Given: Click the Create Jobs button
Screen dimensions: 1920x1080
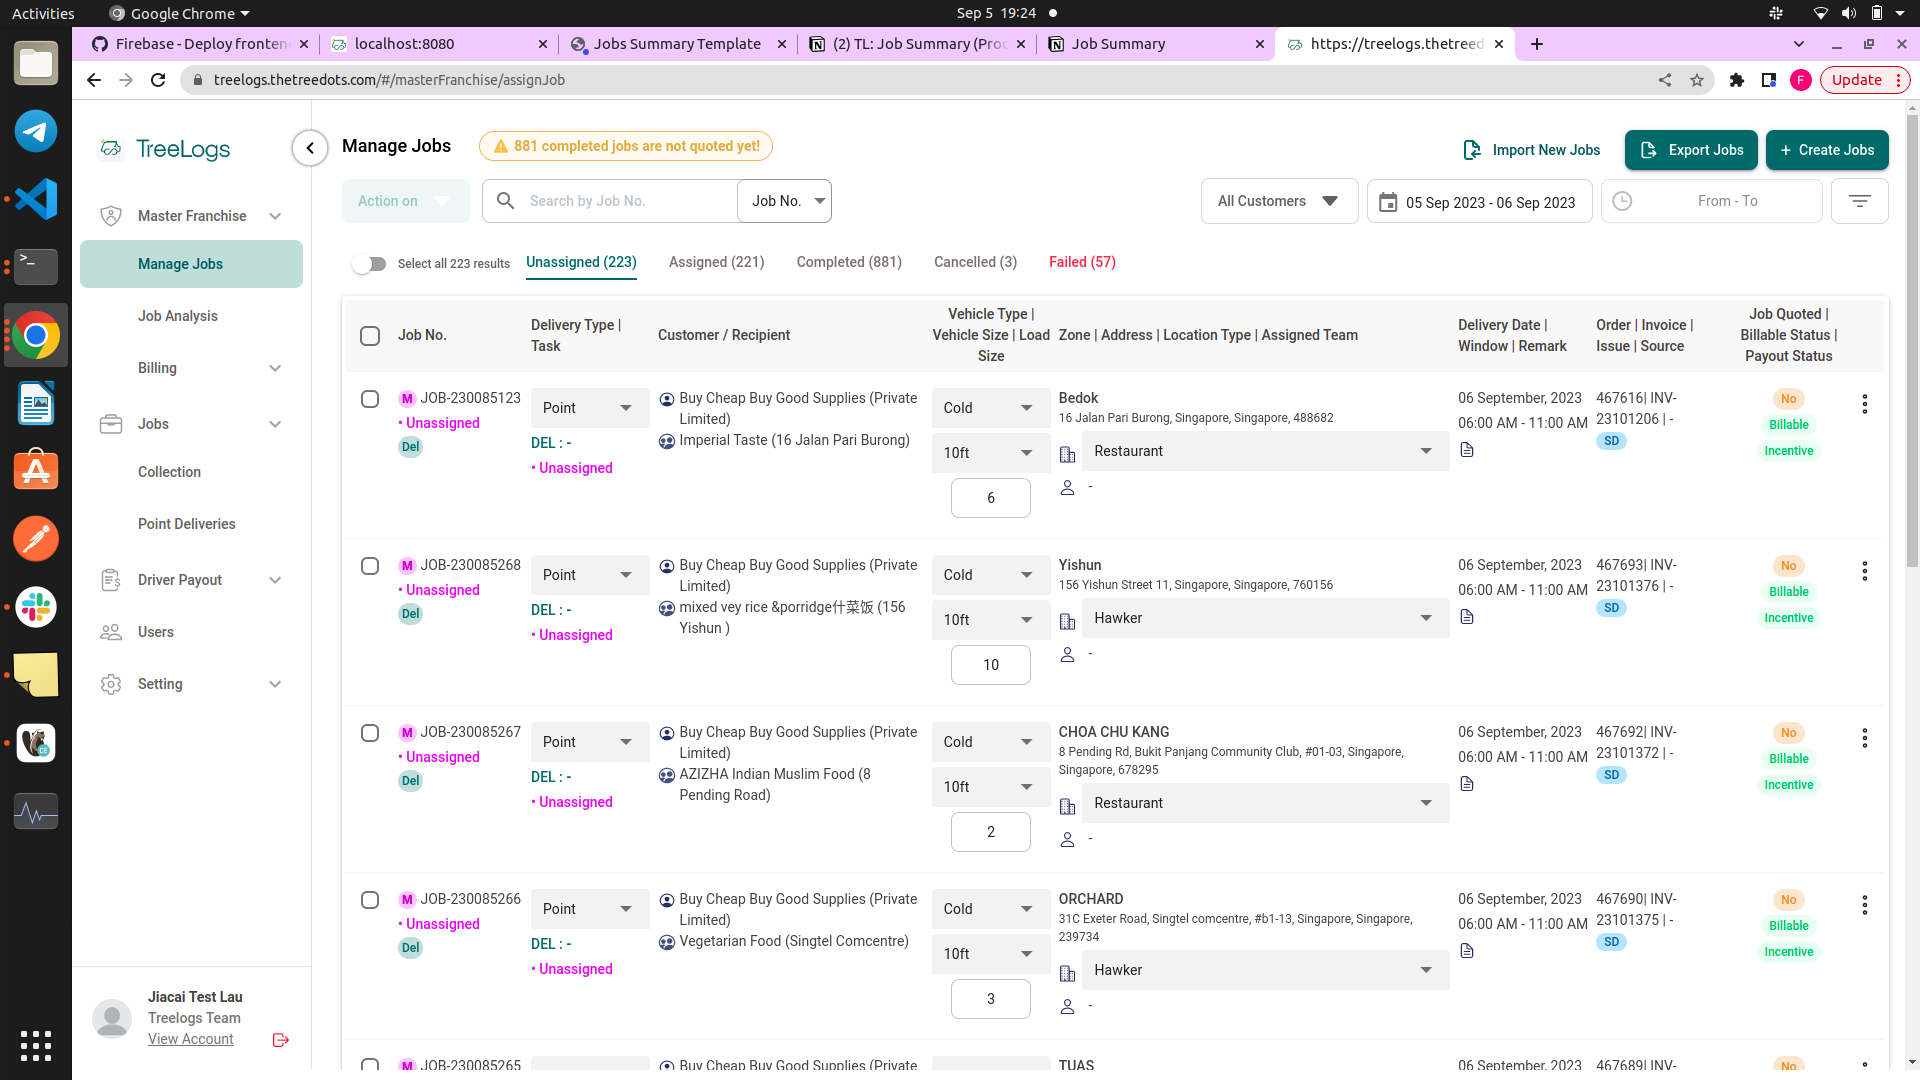Looking at the screenshot, I should (1826, 150).
